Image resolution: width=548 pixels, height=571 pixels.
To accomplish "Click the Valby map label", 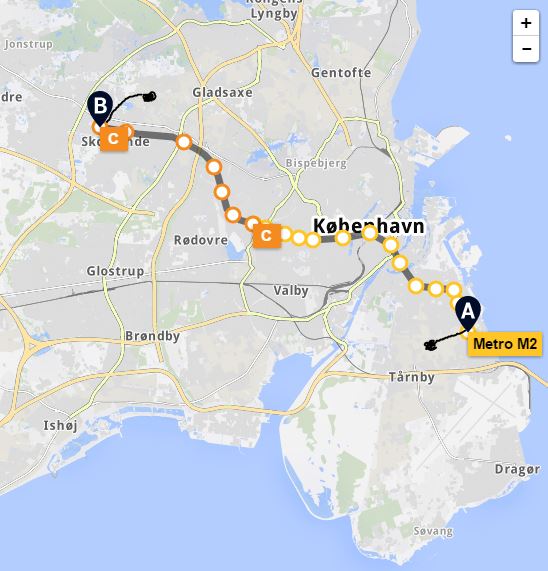I will (291, 291).
